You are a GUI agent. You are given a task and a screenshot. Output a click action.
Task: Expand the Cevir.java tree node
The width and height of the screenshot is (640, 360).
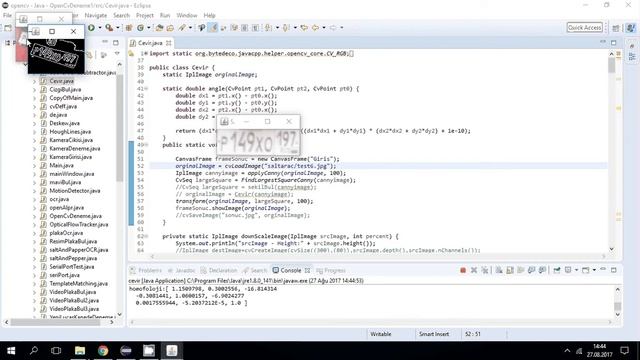point(35,81)
